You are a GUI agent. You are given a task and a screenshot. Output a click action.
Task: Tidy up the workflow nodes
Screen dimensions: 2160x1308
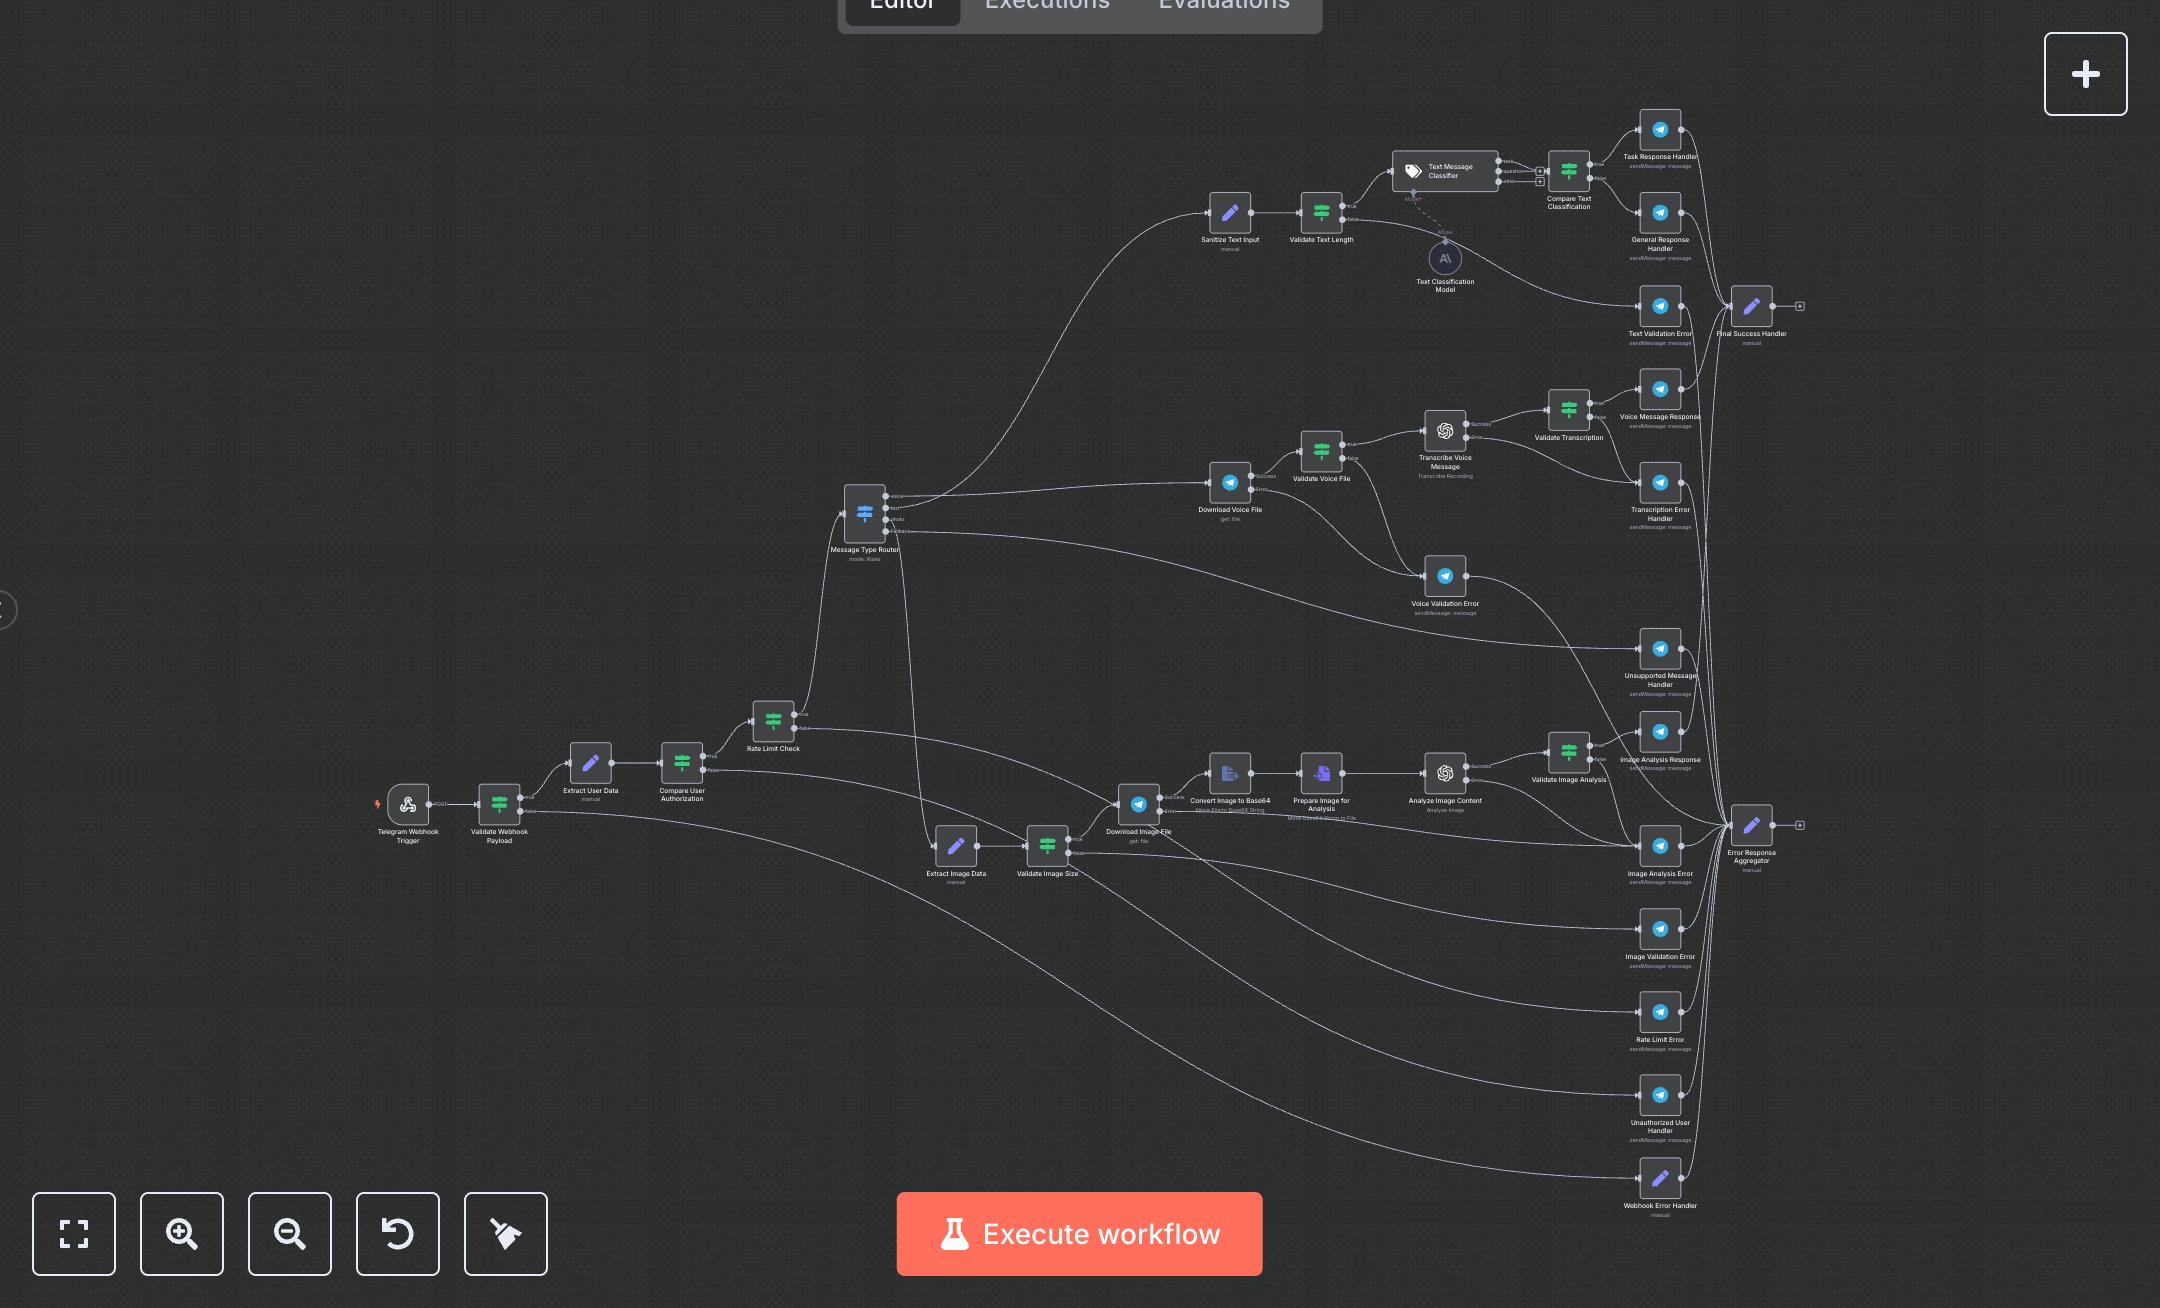[x=506, y=1234]
